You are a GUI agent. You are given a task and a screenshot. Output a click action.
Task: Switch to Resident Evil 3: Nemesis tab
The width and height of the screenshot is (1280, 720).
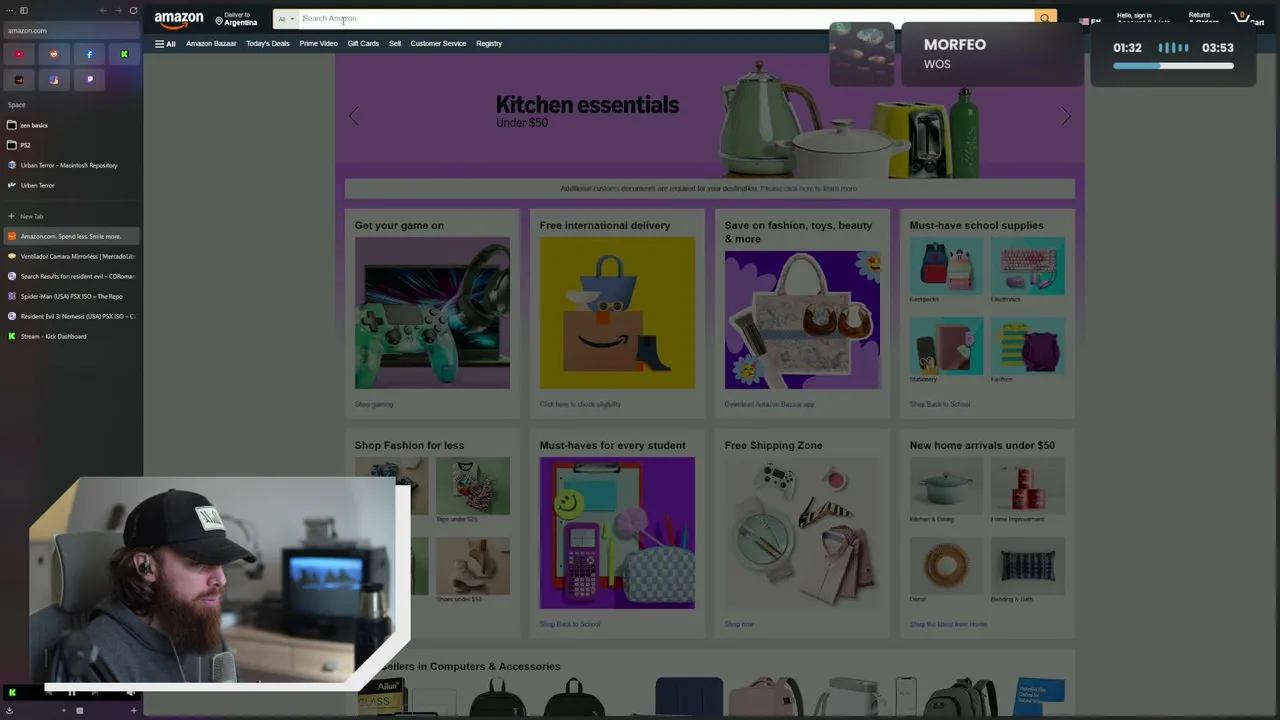tap(70, 316)
